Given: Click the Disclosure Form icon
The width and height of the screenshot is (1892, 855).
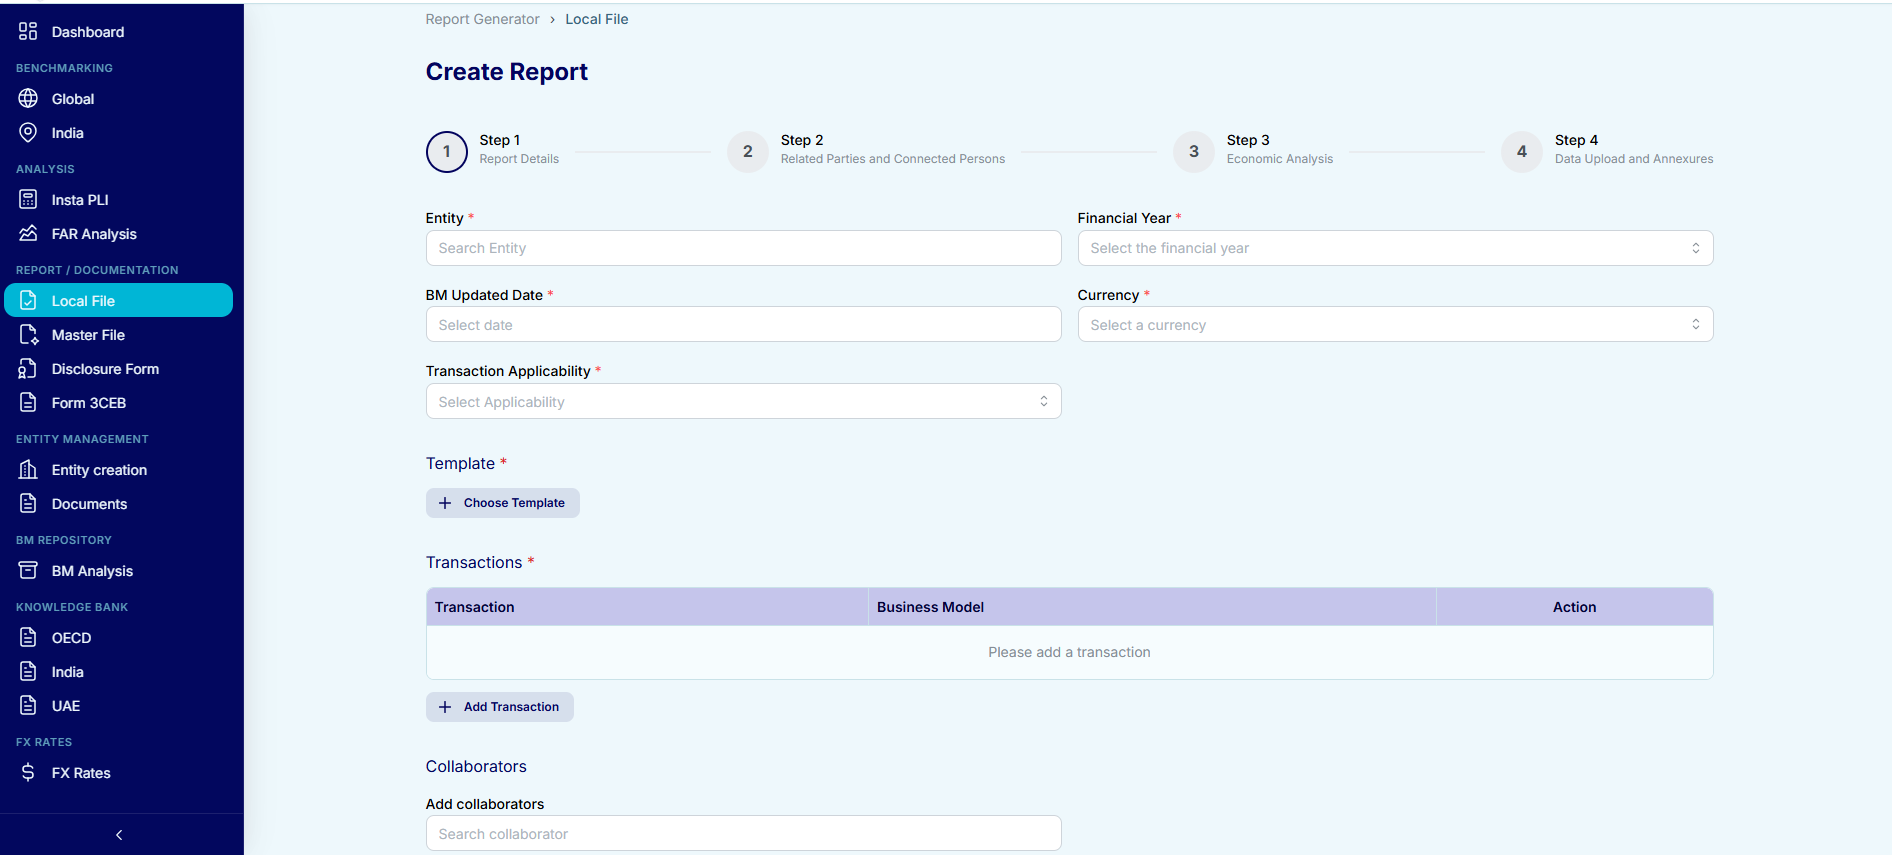Looking at the screenshot, I should coord(28,368).
